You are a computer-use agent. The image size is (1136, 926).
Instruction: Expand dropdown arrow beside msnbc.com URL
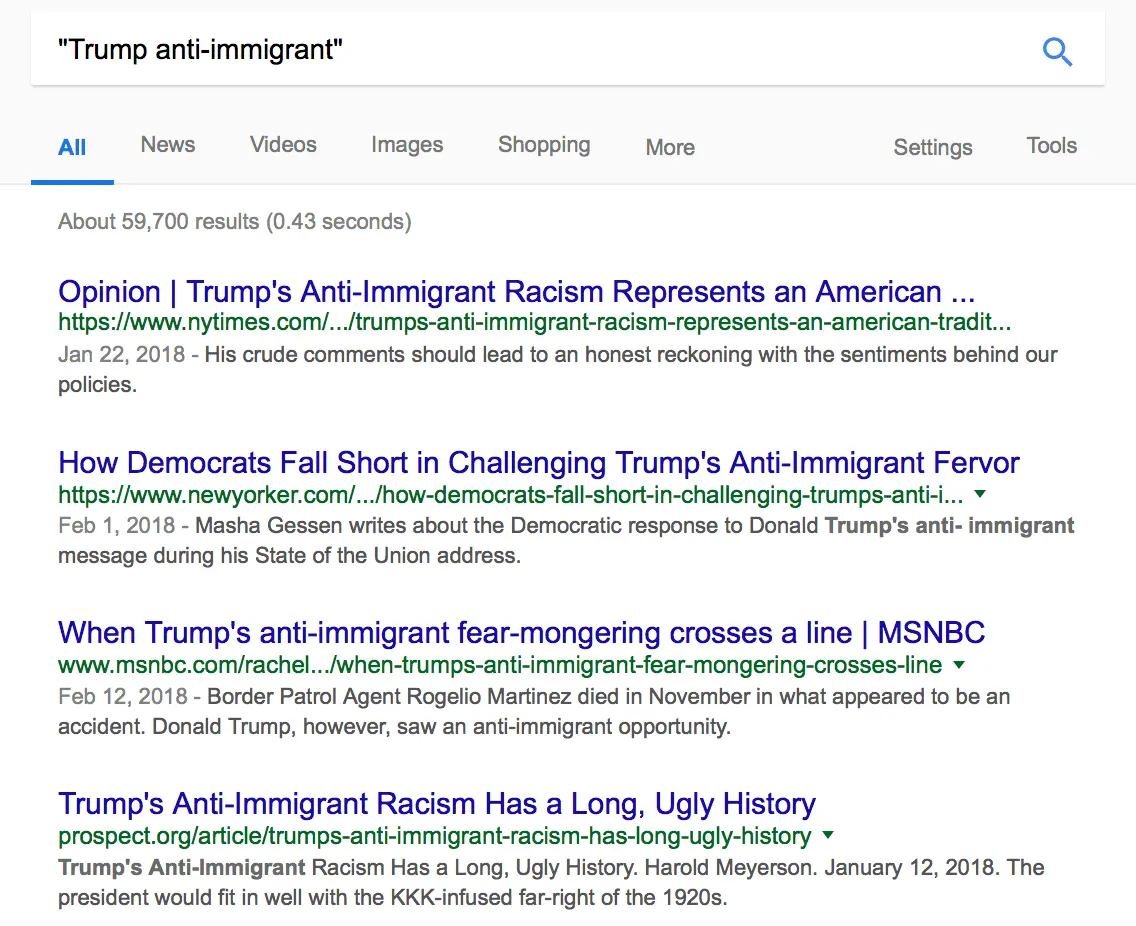(x=959, y=664)
